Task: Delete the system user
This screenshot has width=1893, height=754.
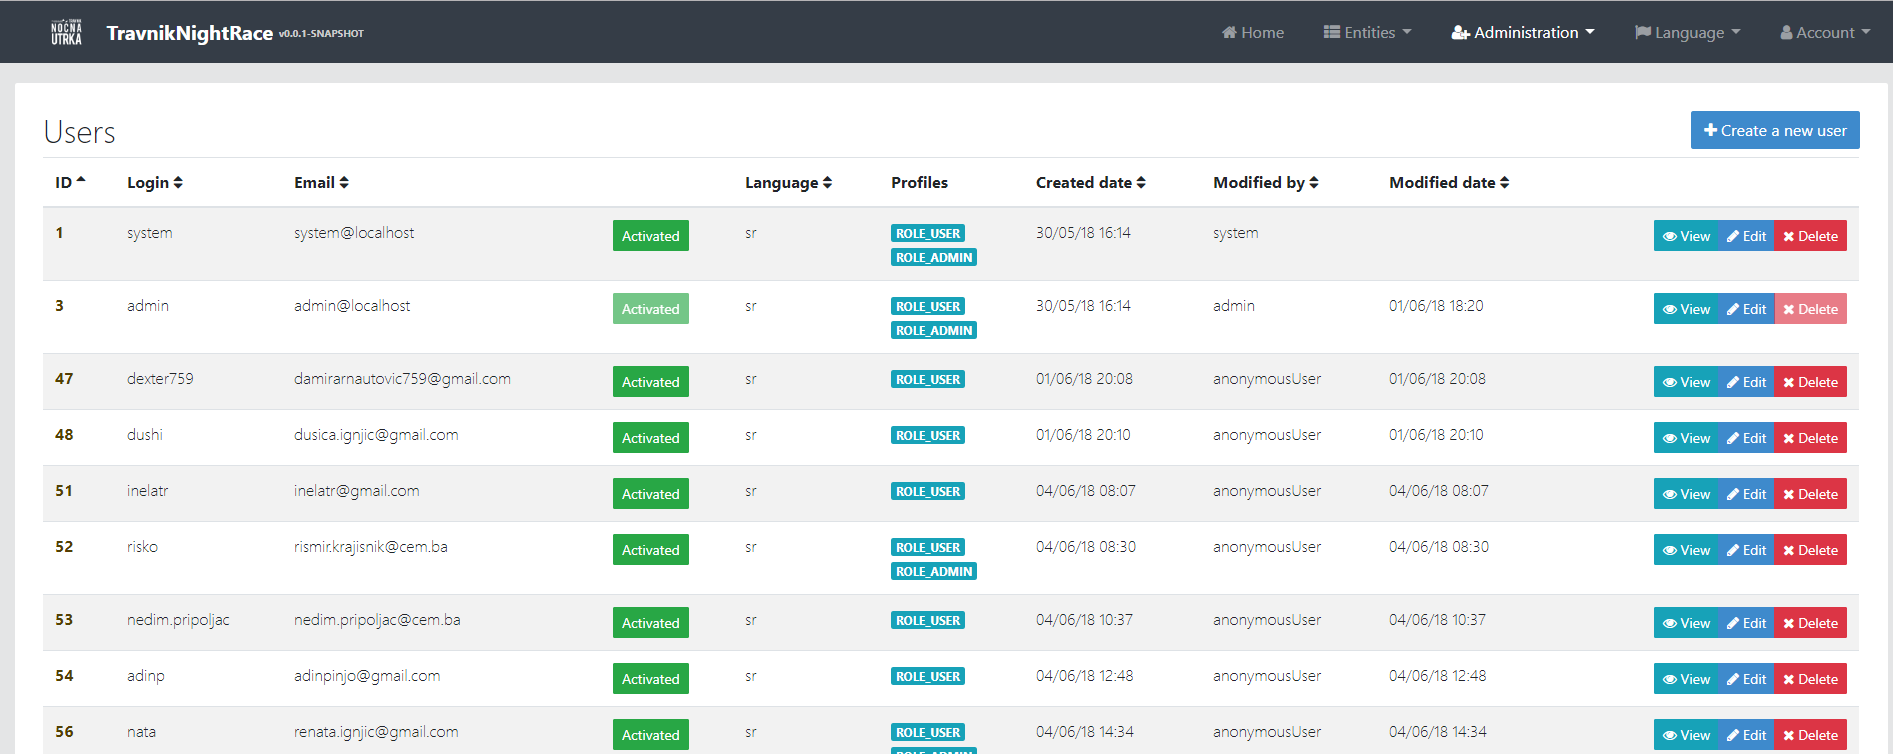Action: pyautogui.click(x=1810, y=236)
